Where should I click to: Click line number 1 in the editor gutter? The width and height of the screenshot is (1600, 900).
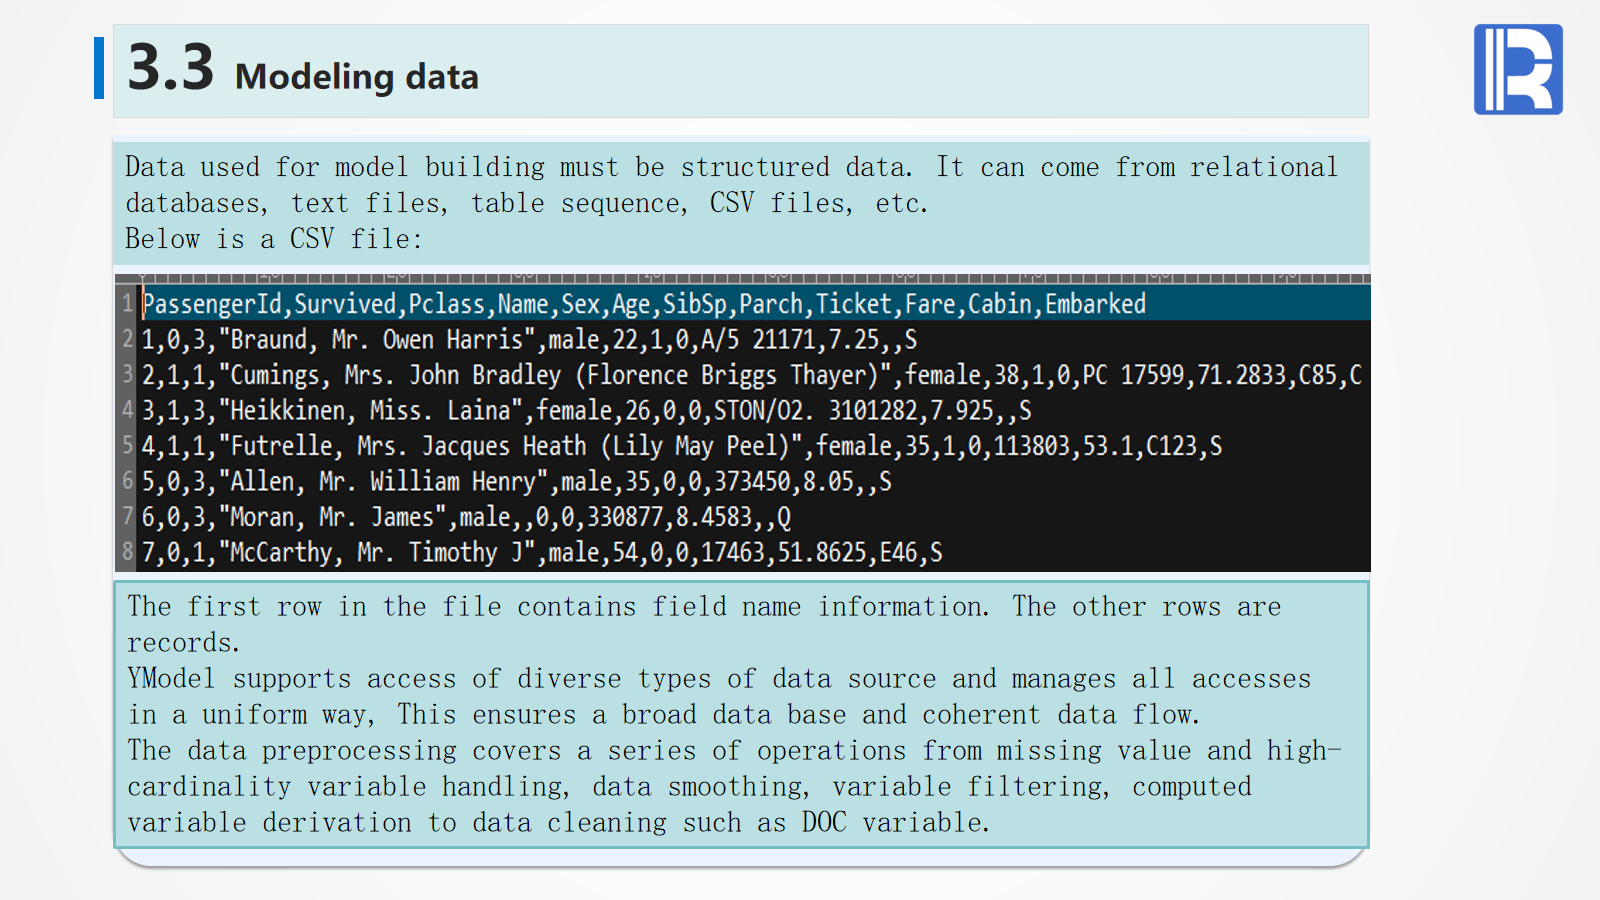pos(127,303)
